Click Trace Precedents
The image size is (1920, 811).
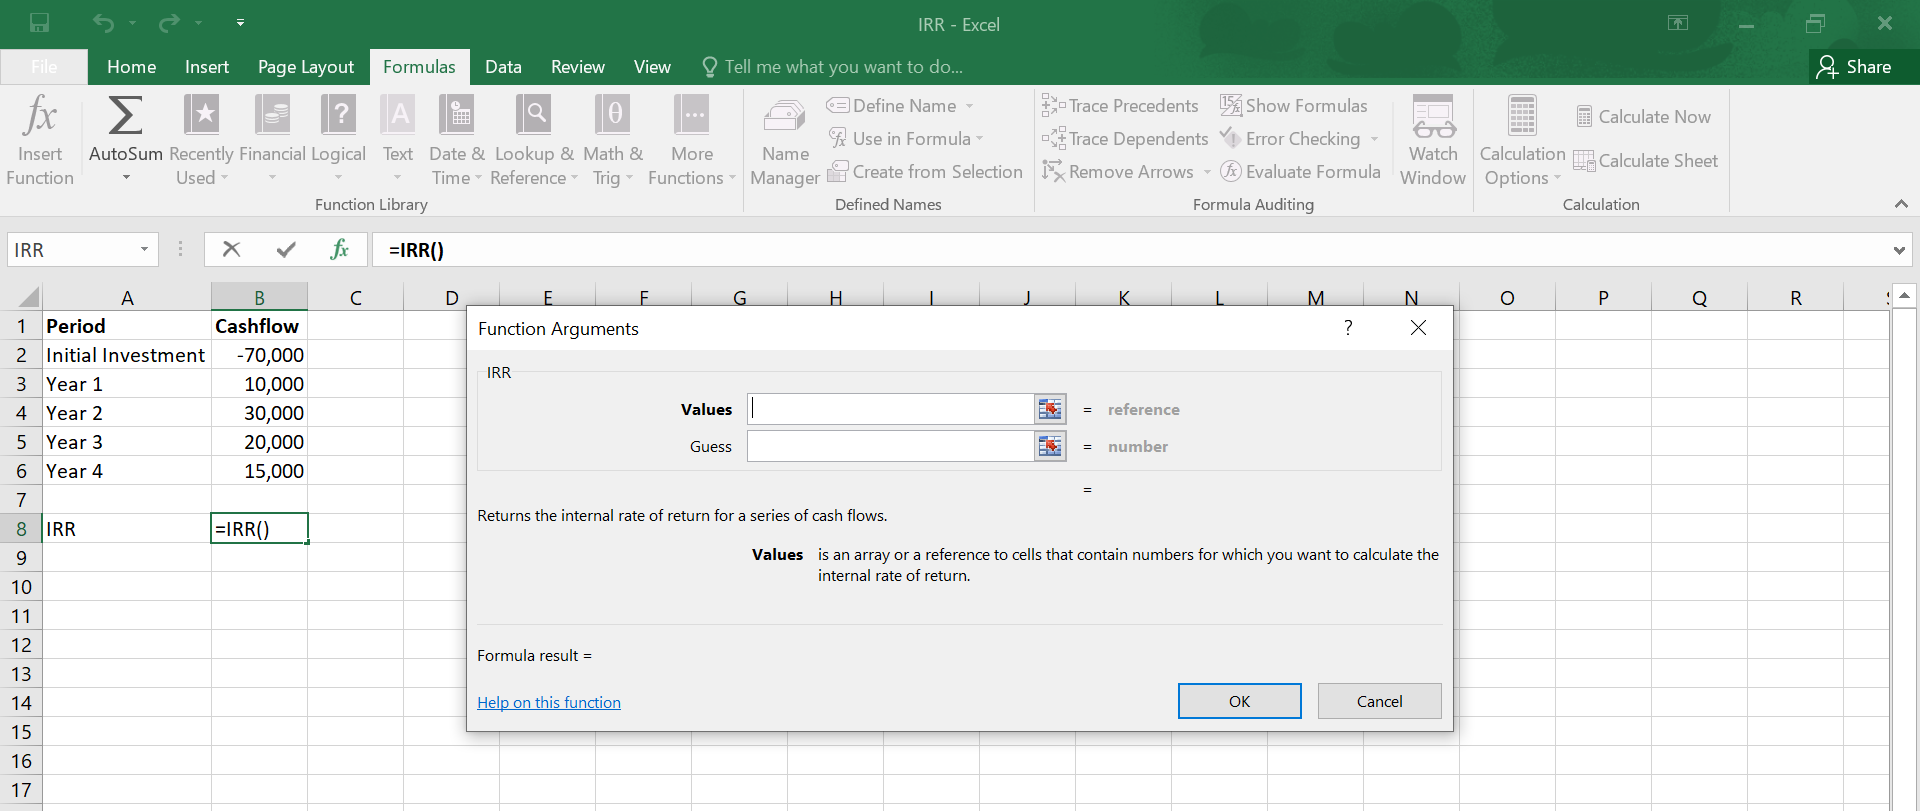click(x=1120, y=106)
